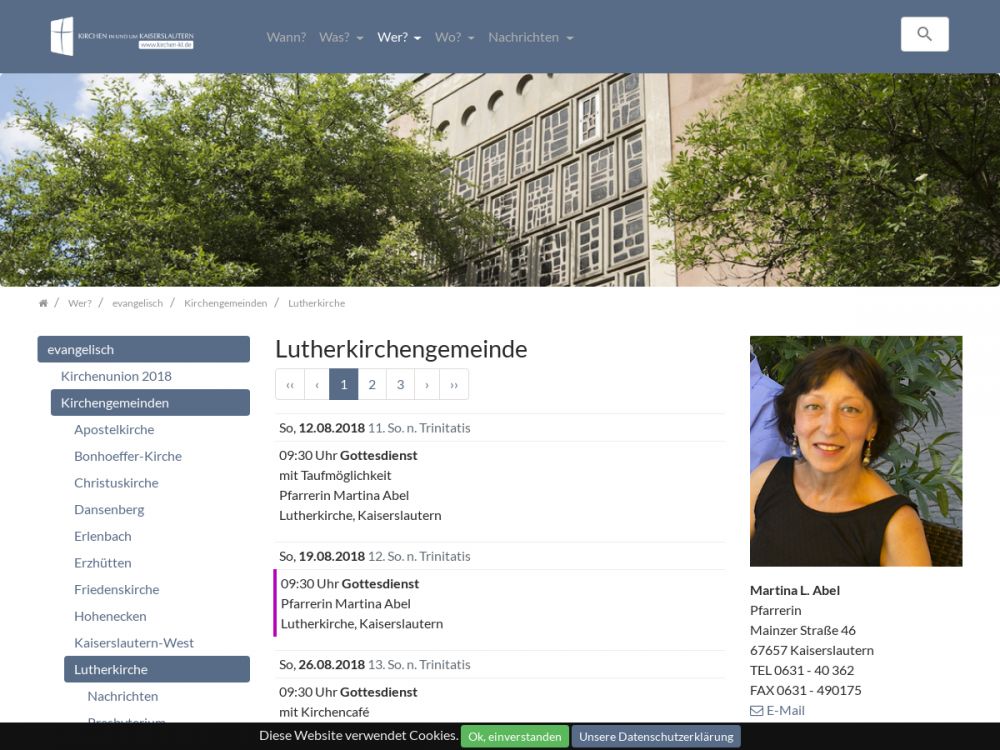Expand the Was? dropdown menu
The width and height of the screenshot is (1000, 750).
click(x=341, y=37)
